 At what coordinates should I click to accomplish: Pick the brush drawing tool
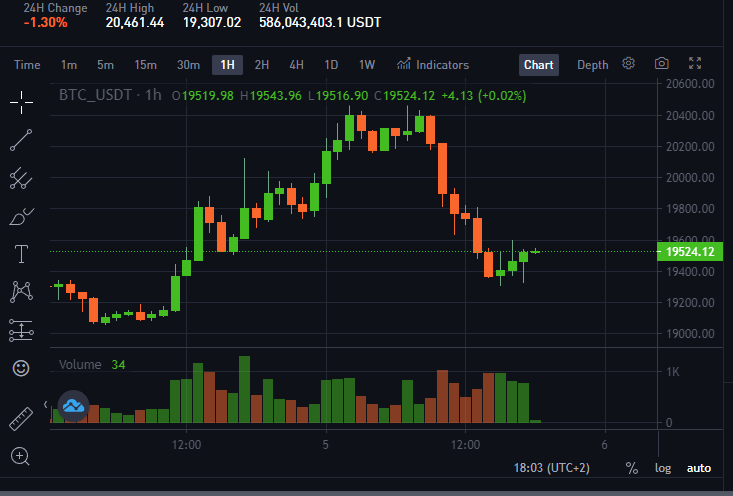pyautogui.click(x=22, y=216)
